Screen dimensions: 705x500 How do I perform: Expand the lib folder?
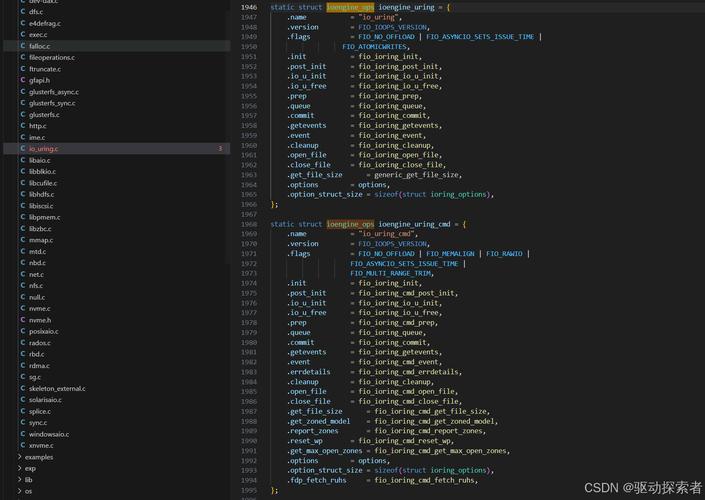click(x=28, y=480)
